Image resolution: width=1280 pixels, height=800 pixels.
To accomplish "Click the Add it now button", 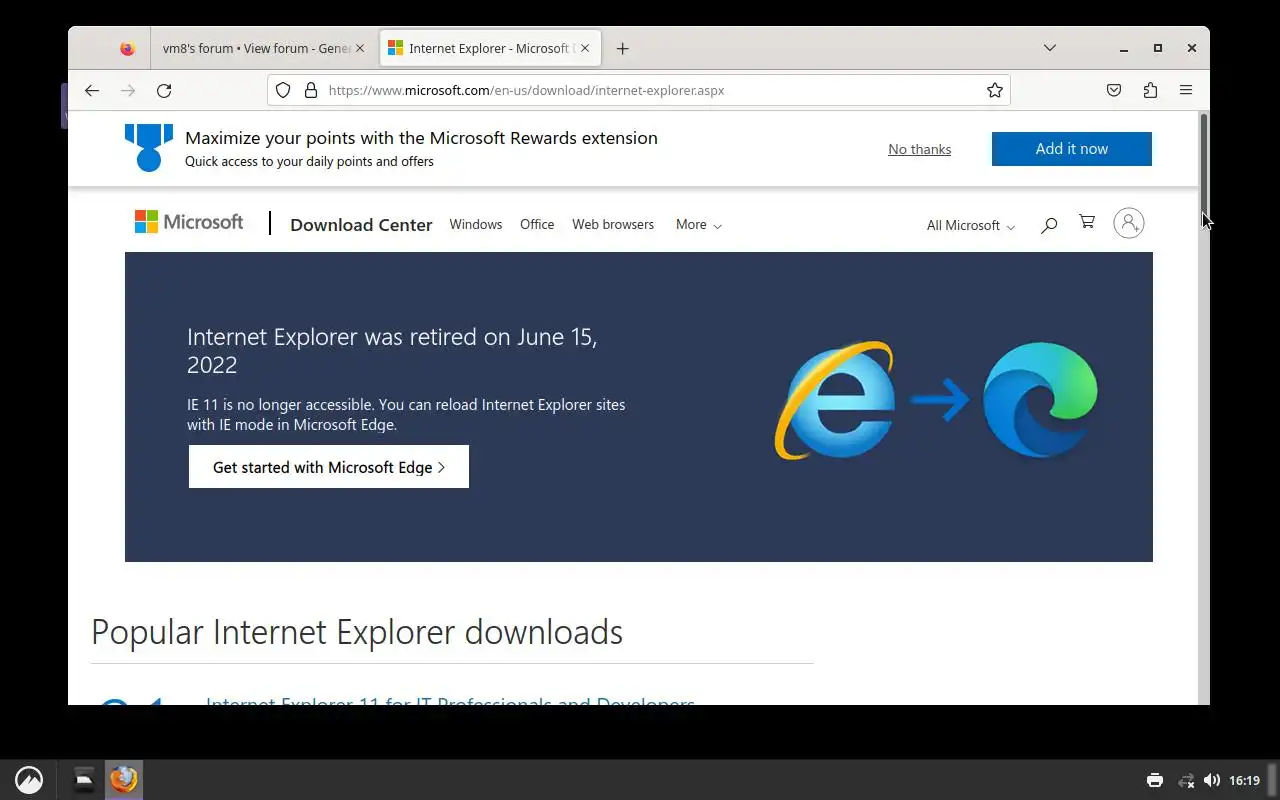I will point(1072,148).
